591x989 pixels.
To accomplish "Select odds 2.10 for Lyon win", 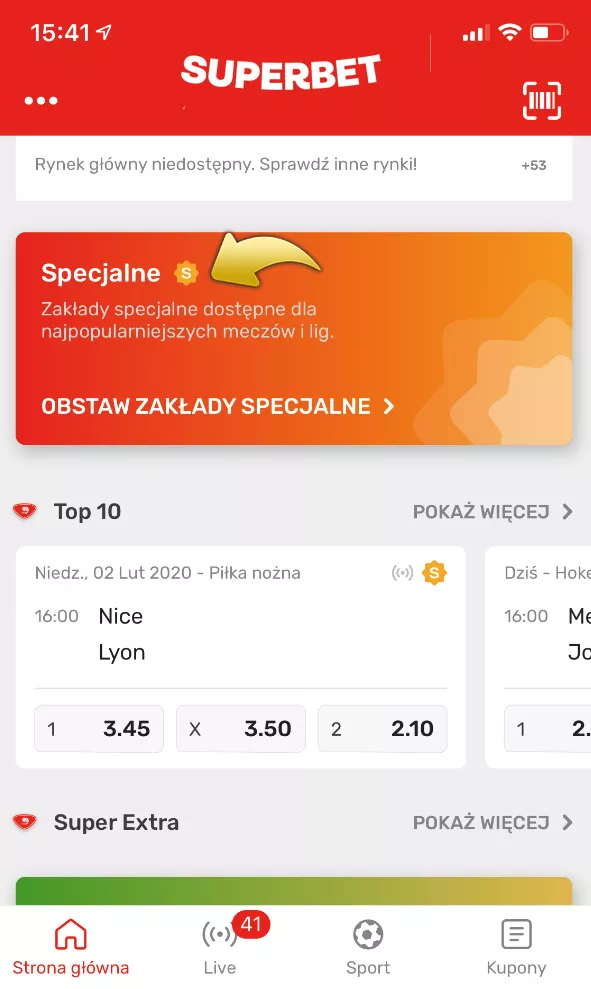I will tap(383, 729).
